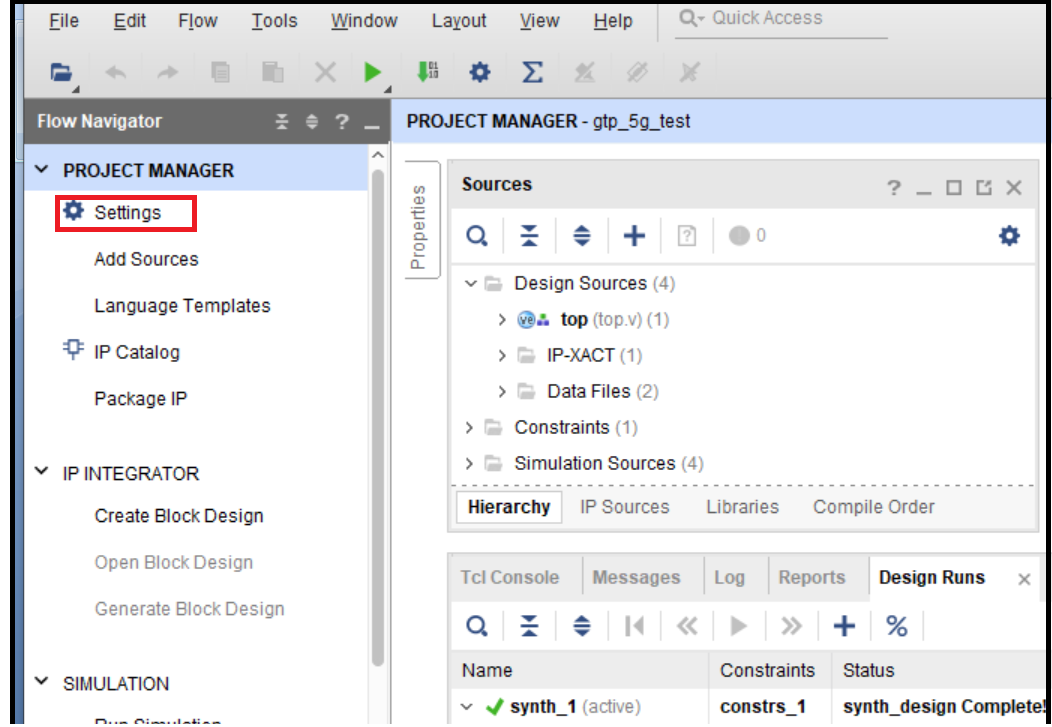
Task: Open the Tools menu
Action: point(274,21)
